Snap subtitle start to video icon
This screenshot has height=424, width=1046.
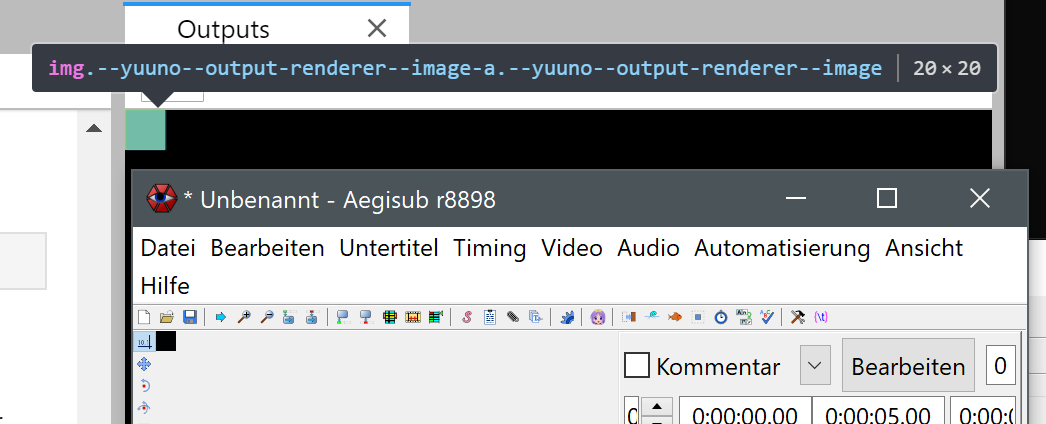point(343,317)
